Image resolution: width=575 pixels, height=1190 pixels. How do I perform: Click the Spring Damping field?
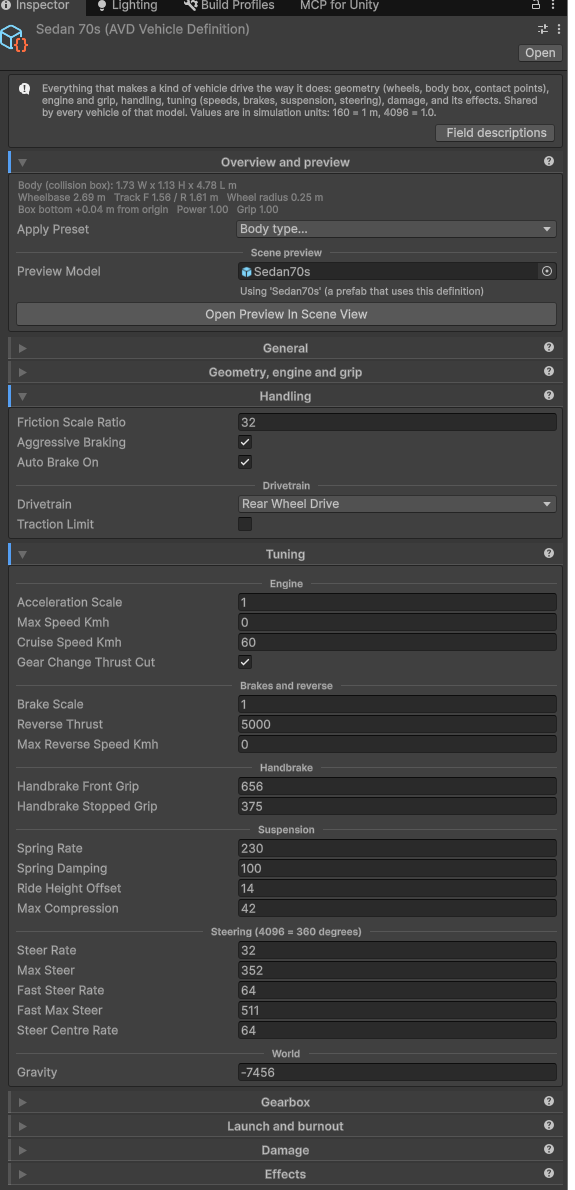click(397, 868)
